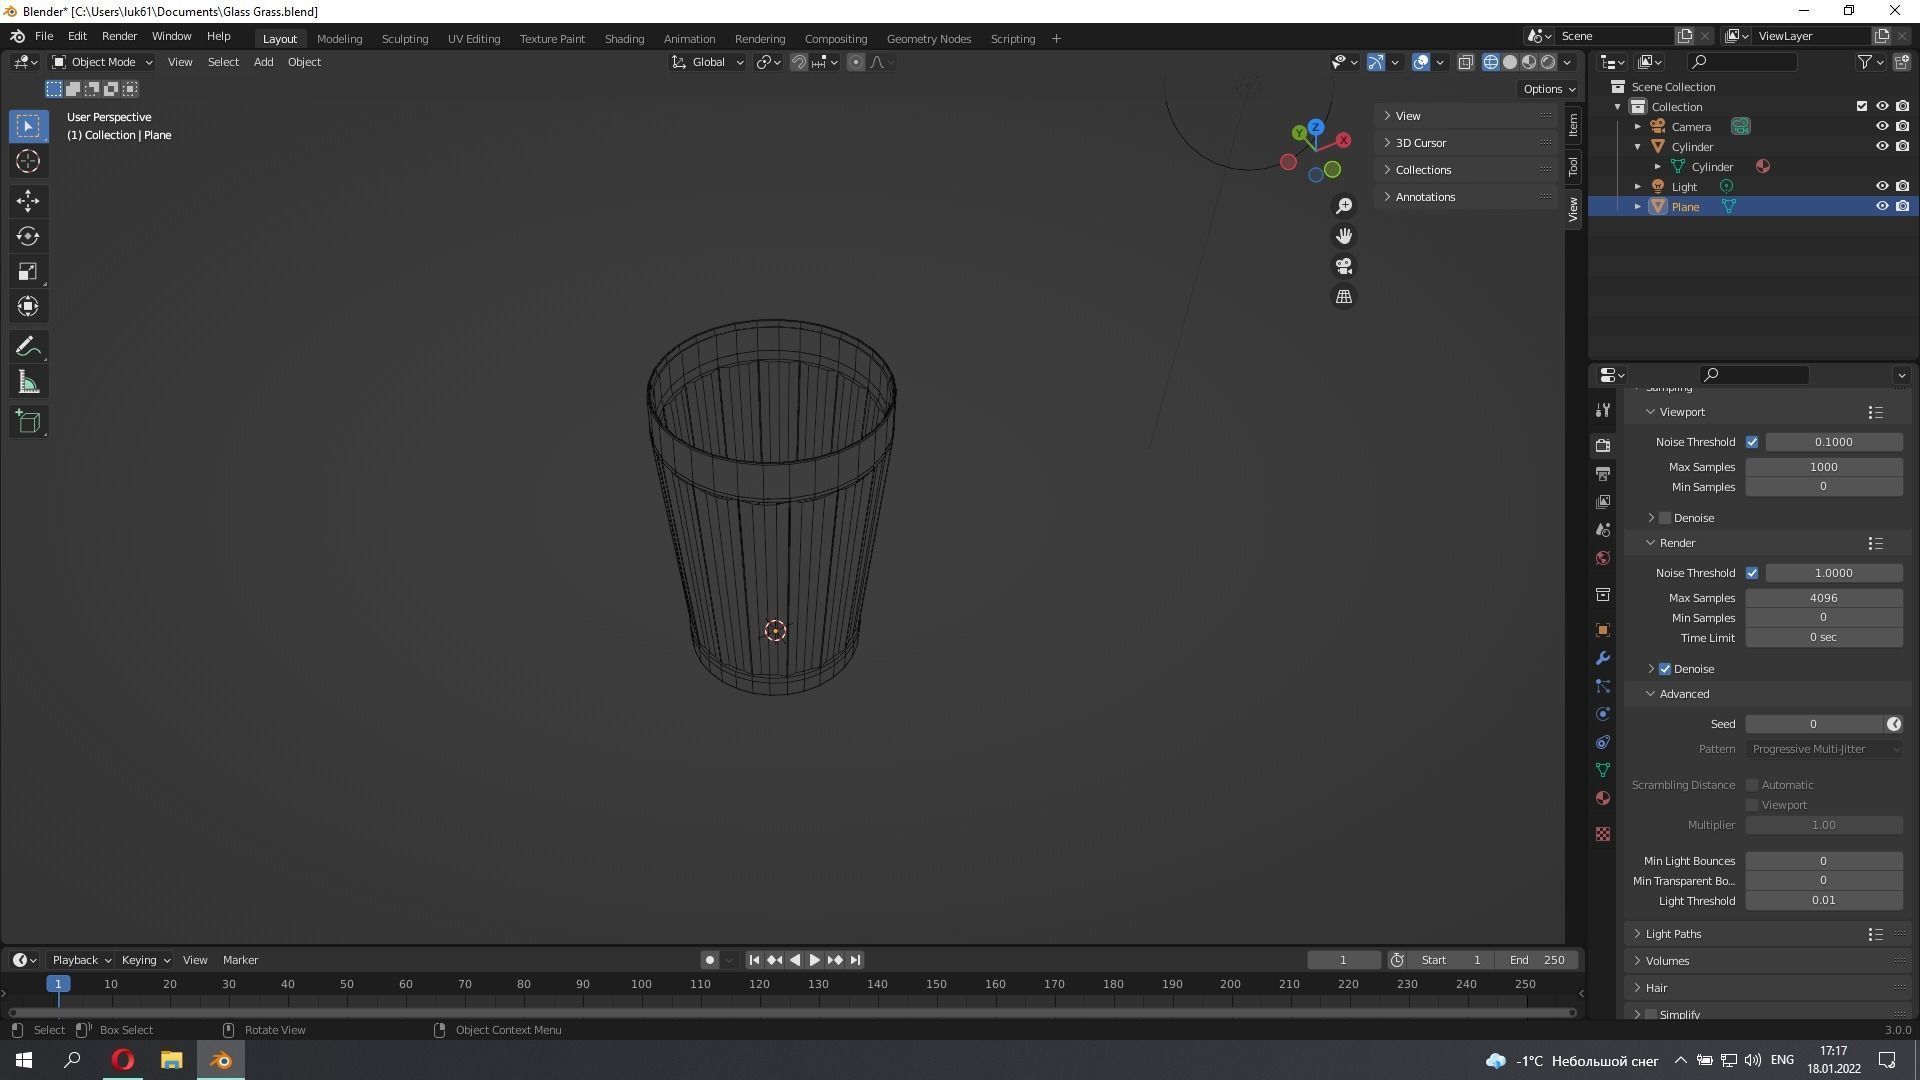Open Scene properties tab icon
Viewport: 1920px width, 1080px height.
(x=1603, y=529)
